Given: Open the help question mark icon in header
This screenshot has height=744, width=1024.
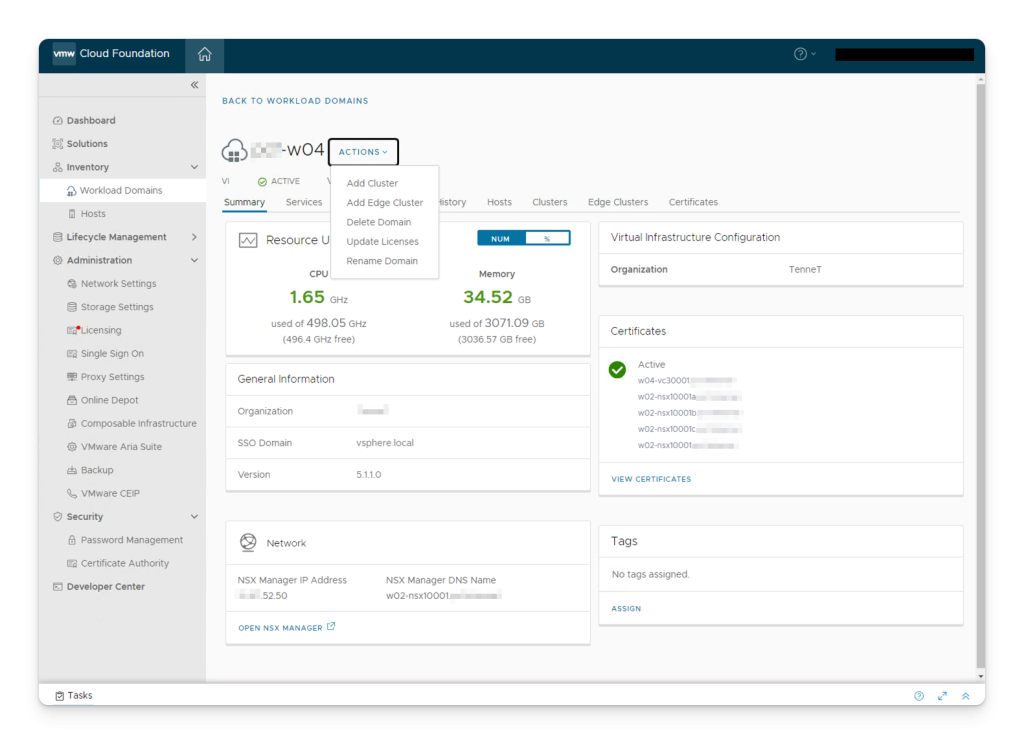Looking at the screenshot, I should (800, 54).
